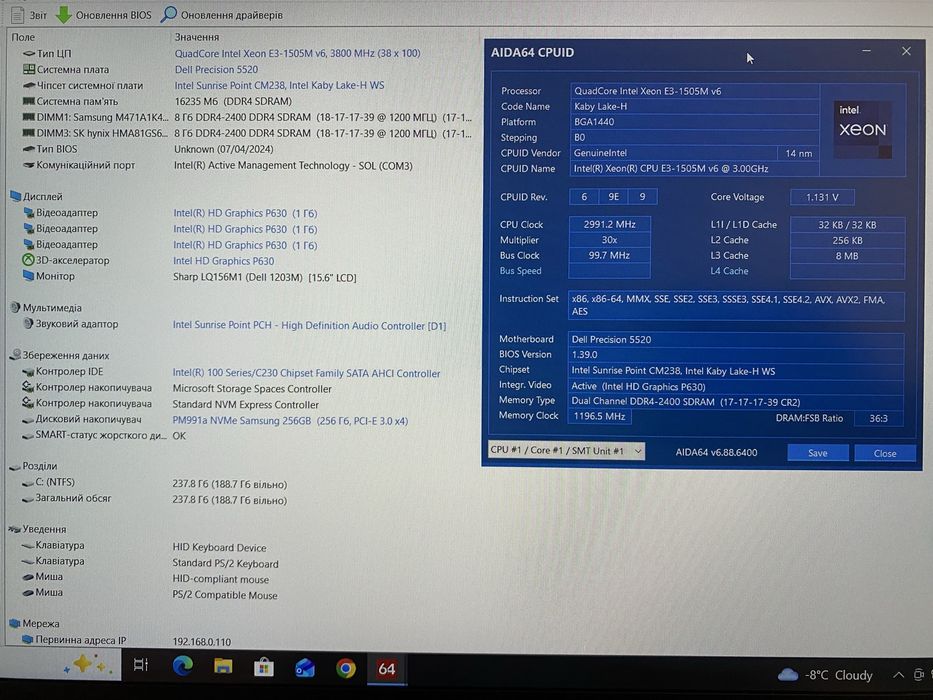Open the Xeon E3-1505M v6 CPU link
The image size is (933, 700).
point(298,53)
